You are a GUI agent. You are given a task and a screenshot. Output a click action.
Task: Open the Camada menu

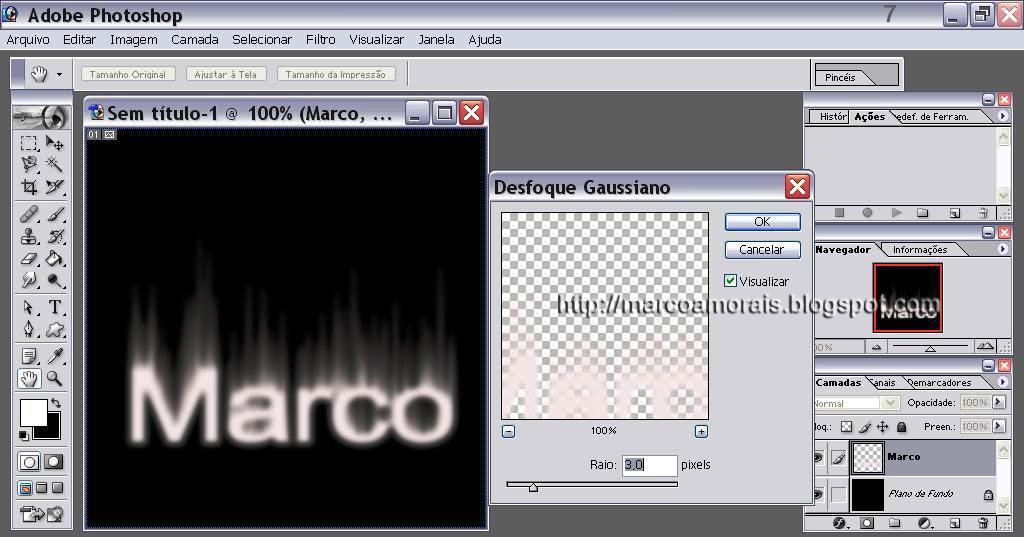click(195, 39)
